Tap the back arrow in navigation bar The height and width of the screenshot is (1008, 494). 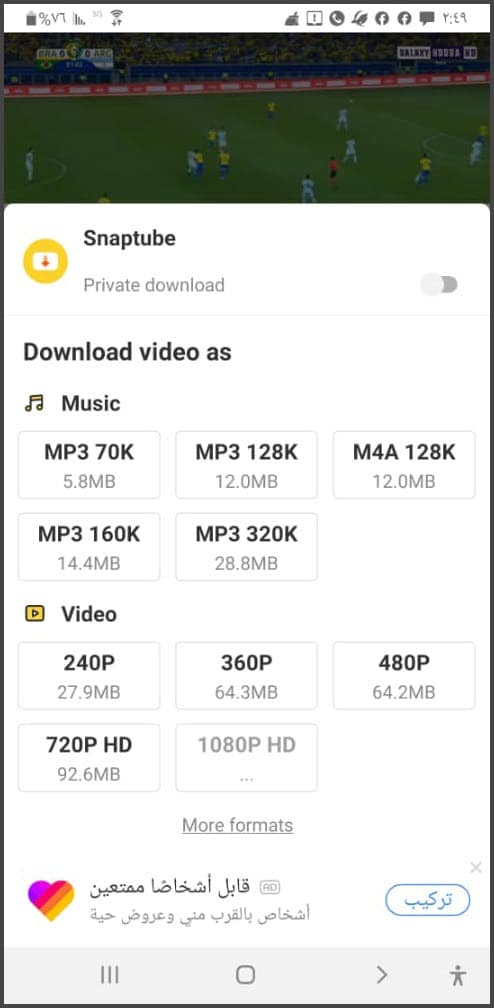pos(382,975)
